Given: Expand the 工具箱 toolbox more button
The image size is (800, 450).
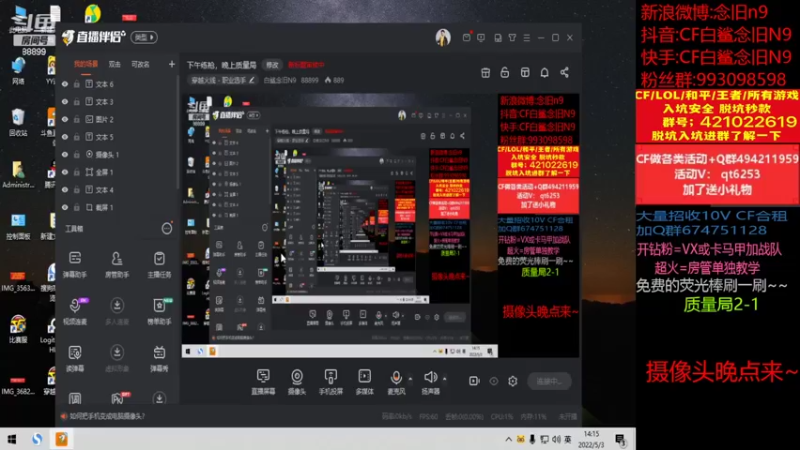Looking at the screenshot, I should tap(167, 229).
